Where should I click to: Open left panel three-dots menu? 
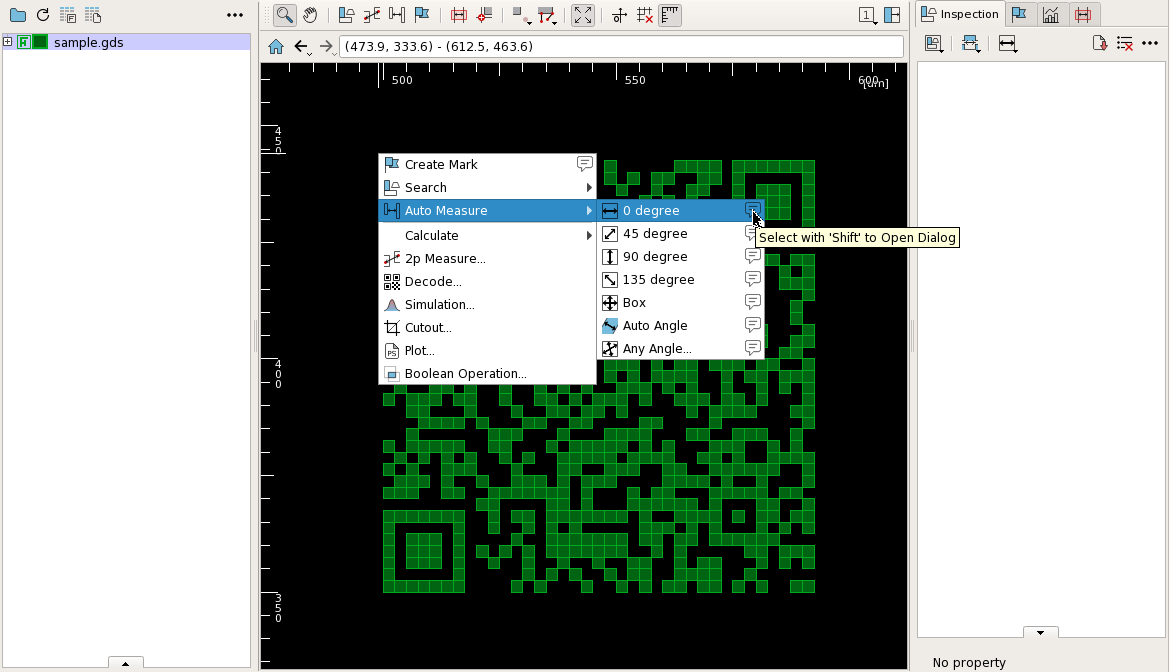pos(235,15)
